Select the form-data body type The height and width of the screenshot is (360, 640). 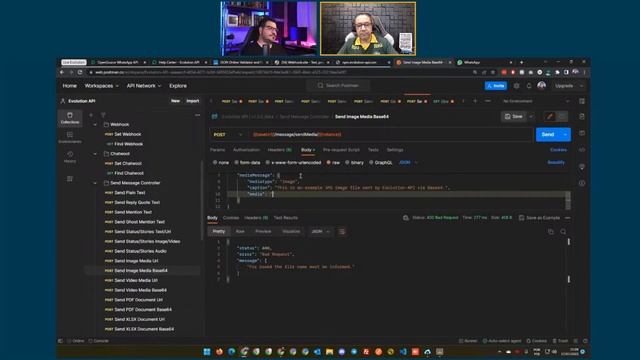click(x=247, y=162)
